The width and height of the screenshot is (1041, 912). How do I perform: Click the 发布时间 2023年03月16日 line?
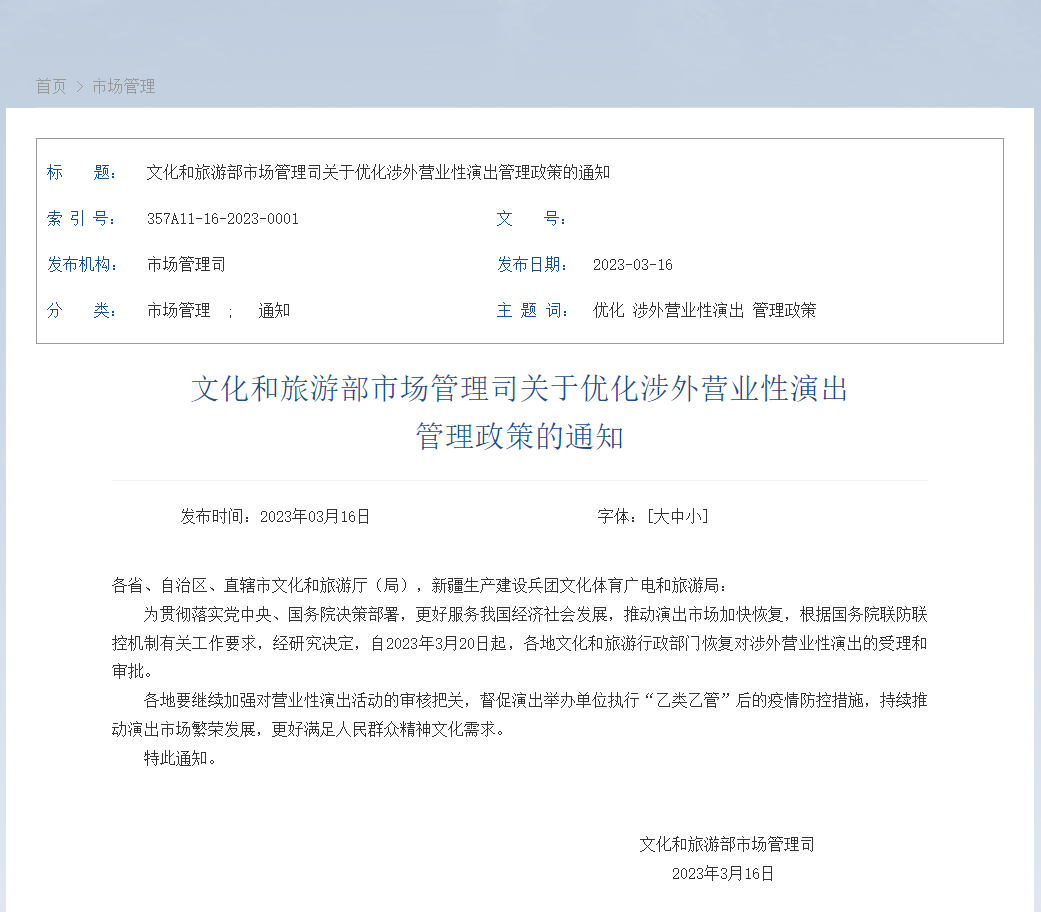[275, 517]
